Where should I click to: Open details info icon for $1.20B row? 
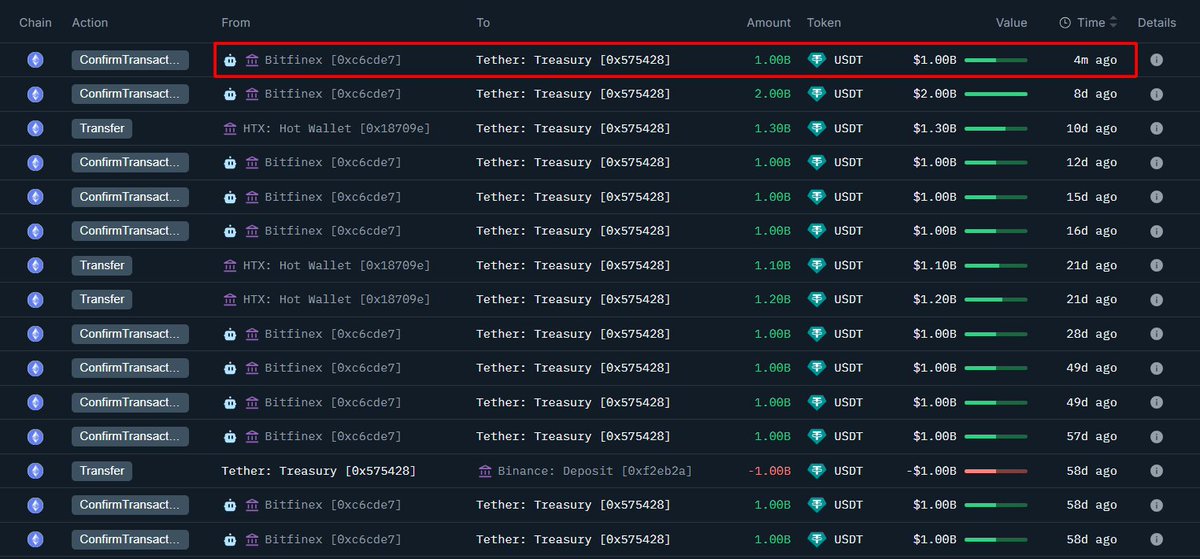coord(1156,299)
